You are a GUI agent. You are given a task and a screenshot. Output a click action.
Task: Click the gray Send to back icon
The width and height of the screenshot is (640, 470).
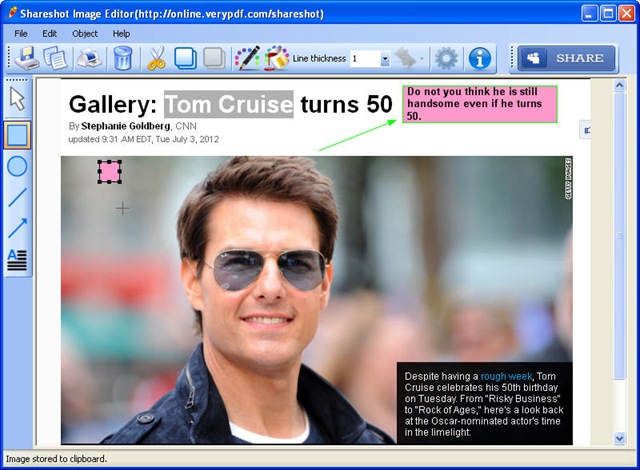(214, 58)
